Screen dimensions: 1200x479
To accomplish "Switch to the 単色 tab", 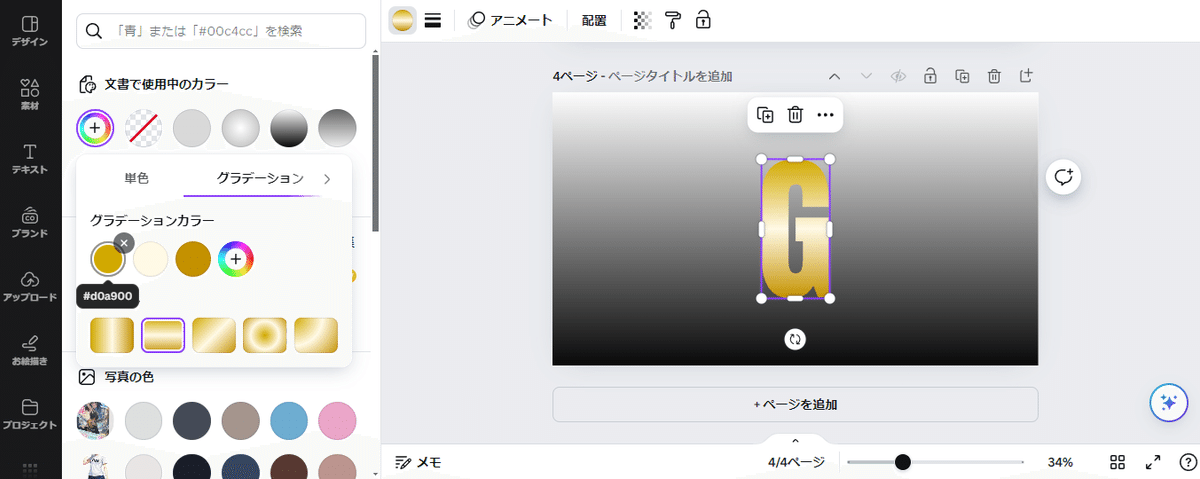I will pyautogui.click(x=136, y=178).
